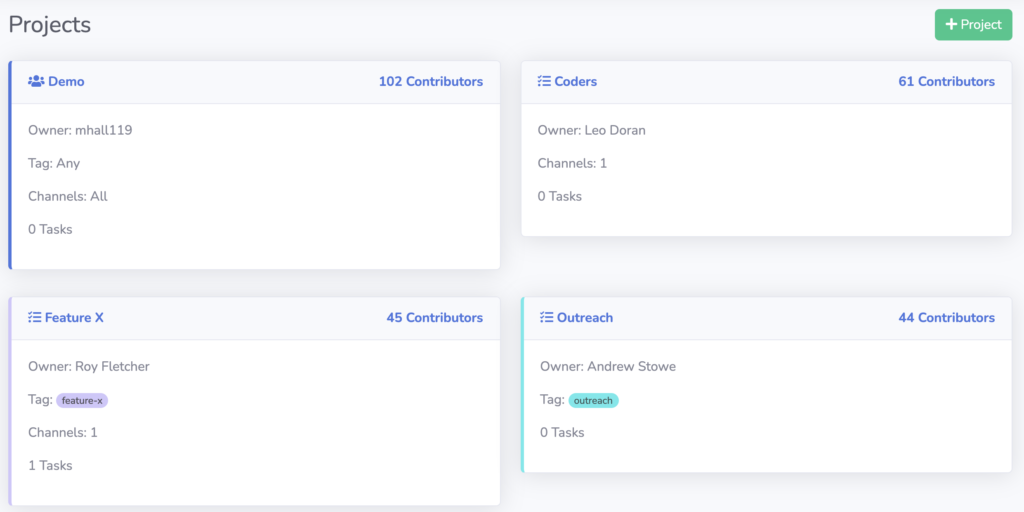Click the people icon beside Demo
Image resolution: width=1024 pixels, height=512 pixels.
click(36, 82)
